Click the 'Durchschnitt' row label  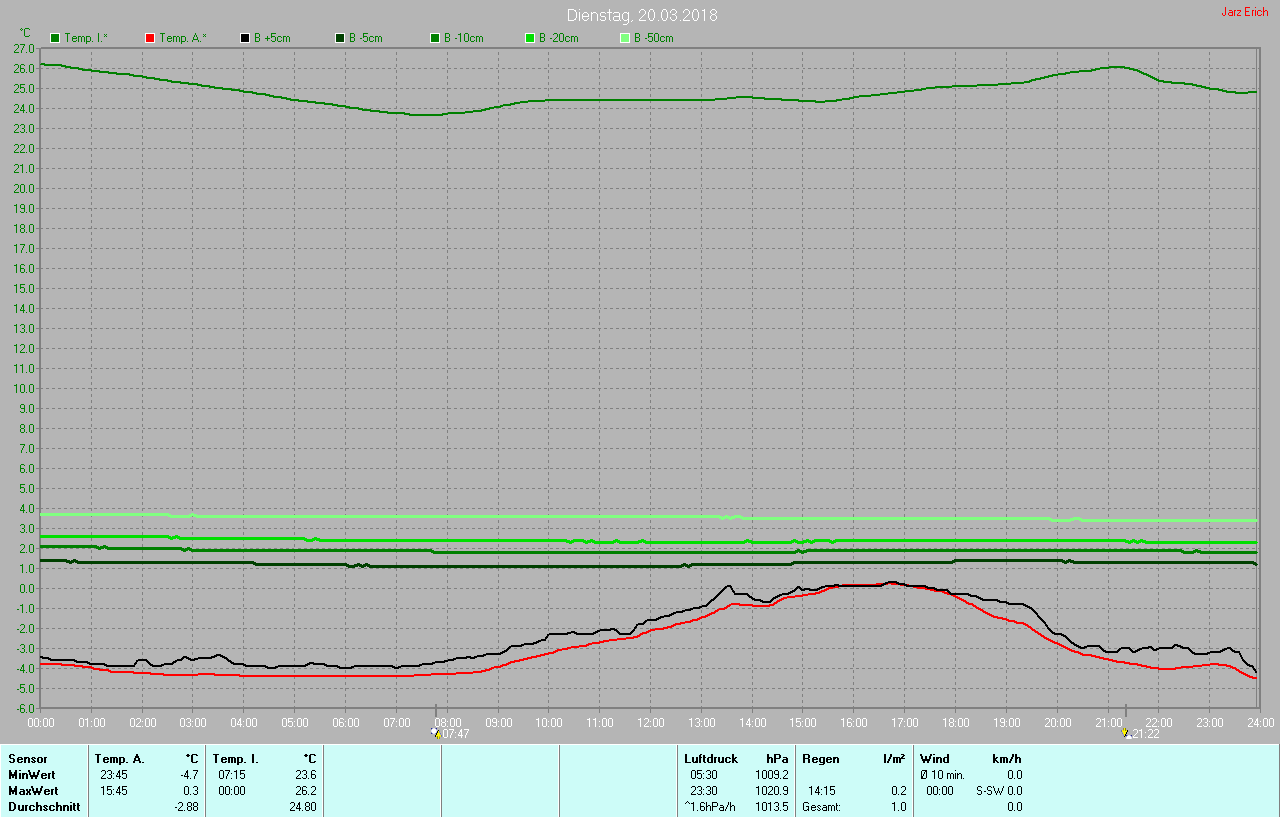pos(44,807)
